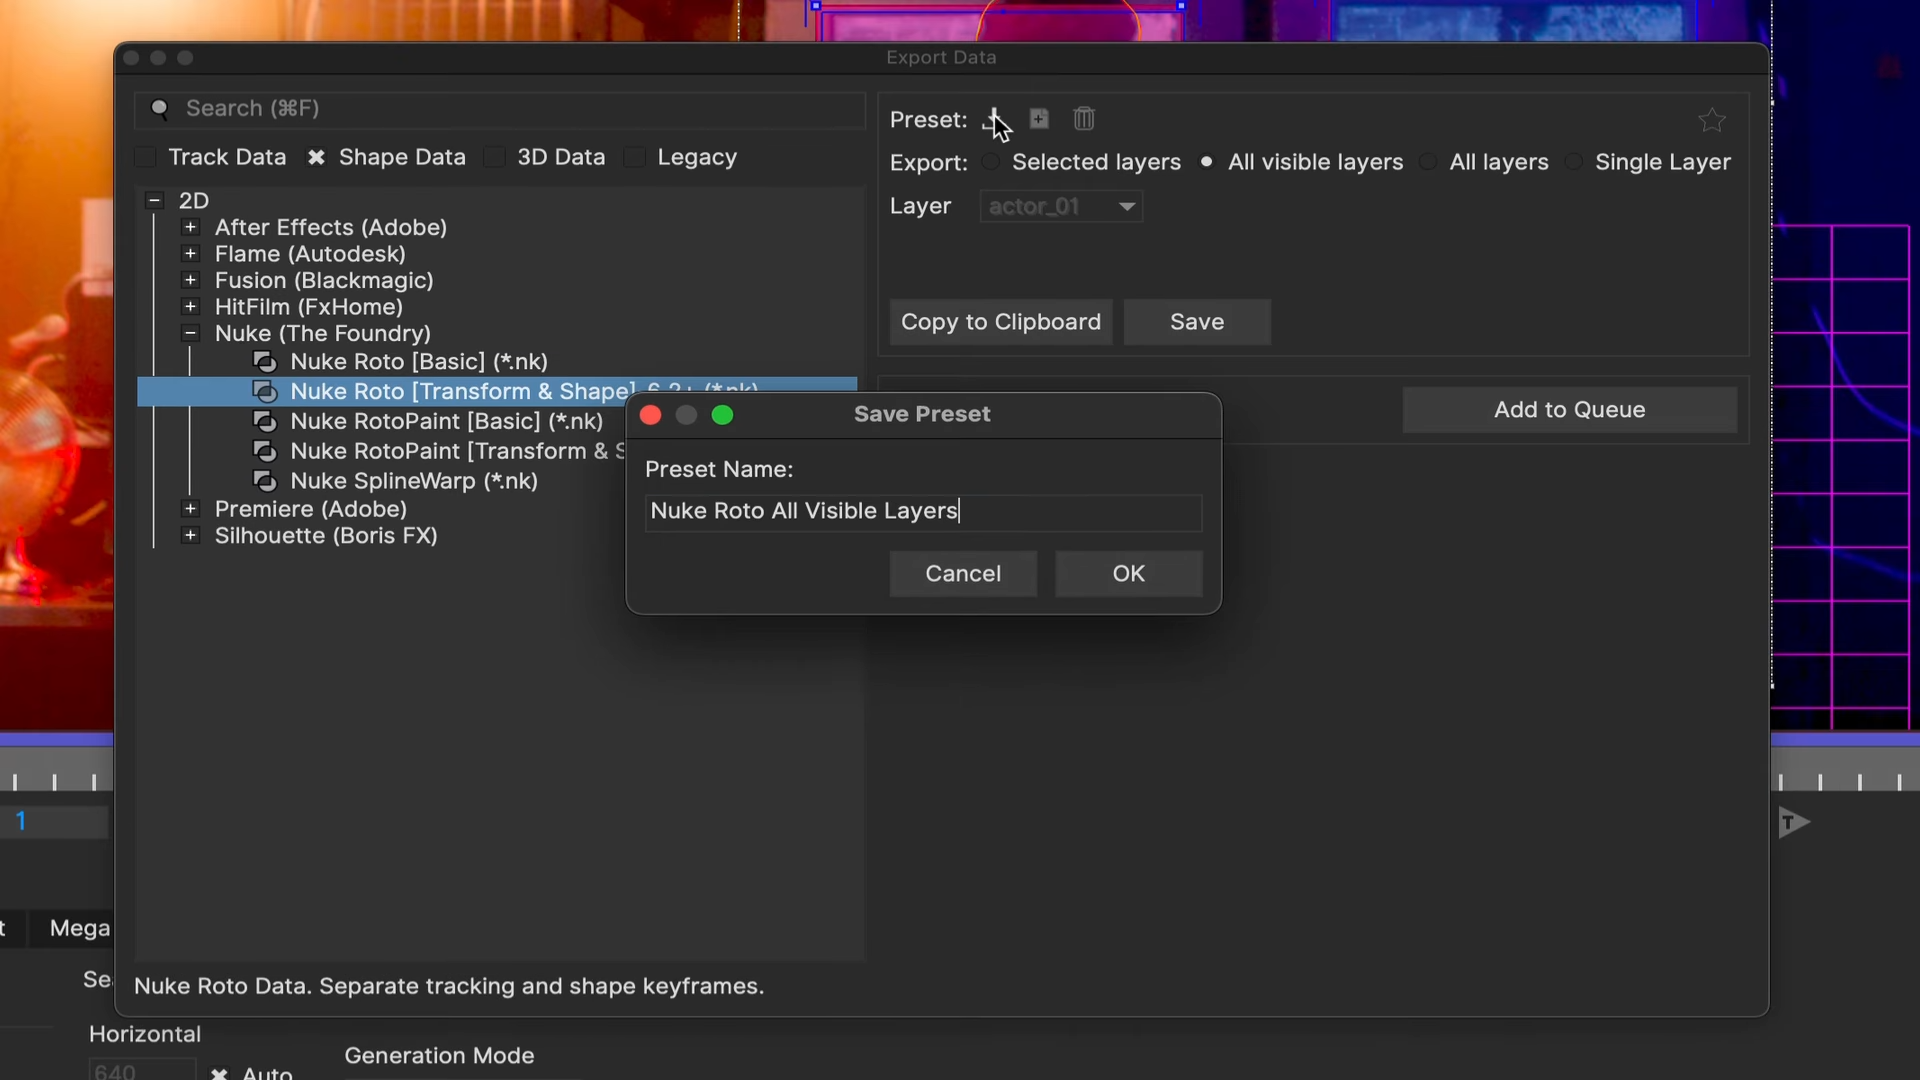
Task: Click the frame number field showing 1
Action: pos(54,822)
